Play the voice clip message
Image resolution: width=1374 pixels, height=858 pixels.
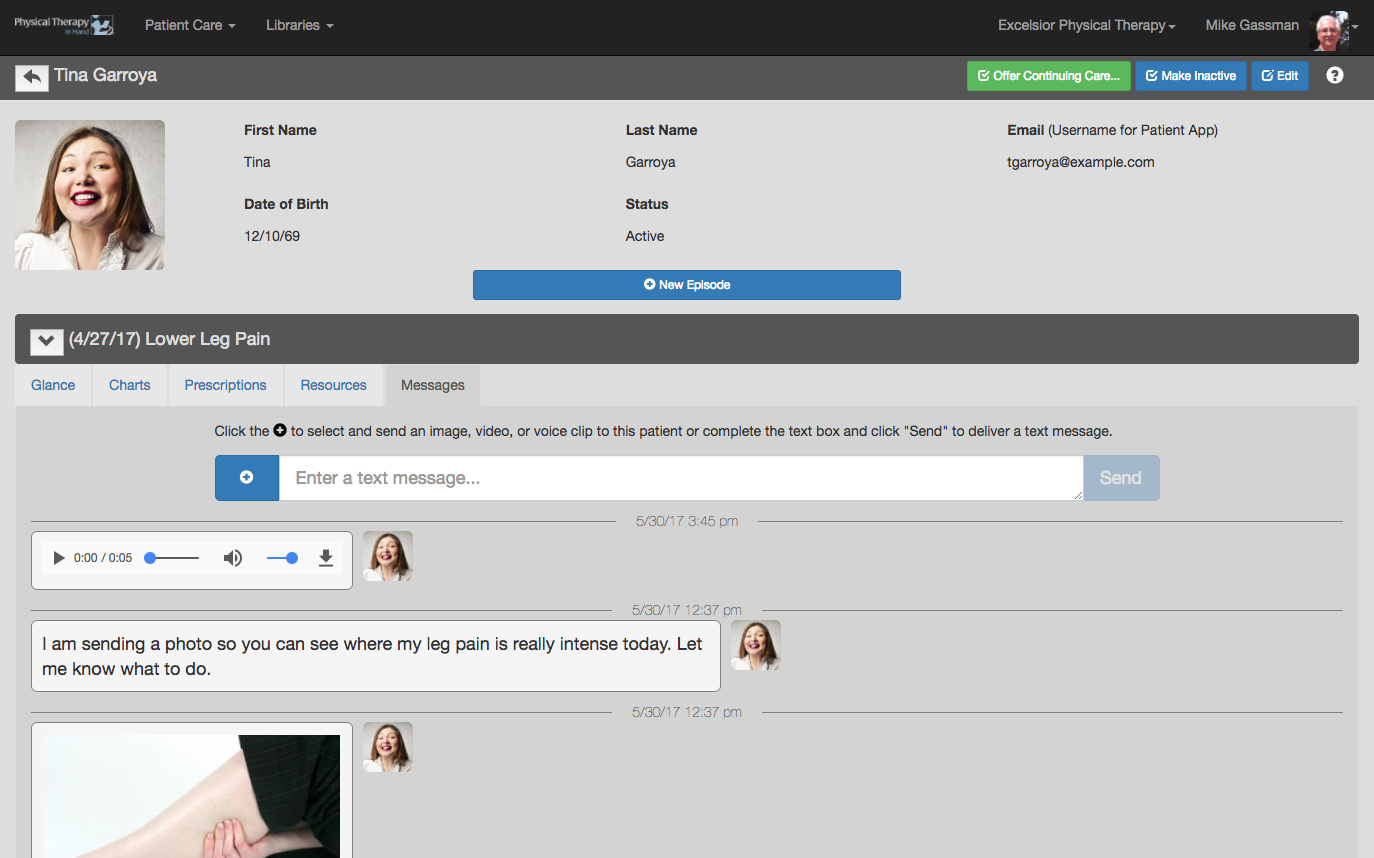click(59, 558)
